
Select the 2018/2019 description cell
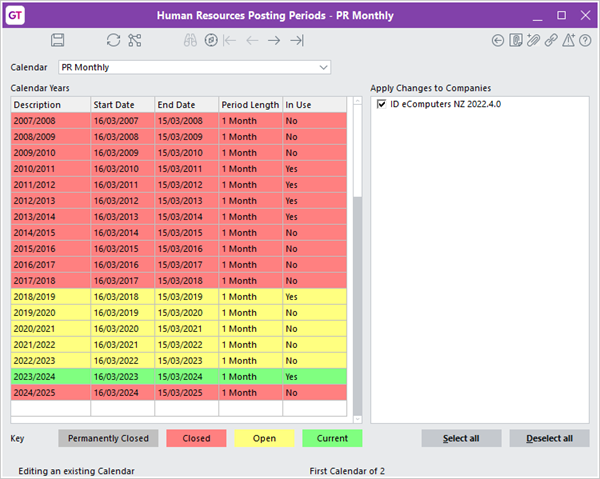tap(50, 297)
